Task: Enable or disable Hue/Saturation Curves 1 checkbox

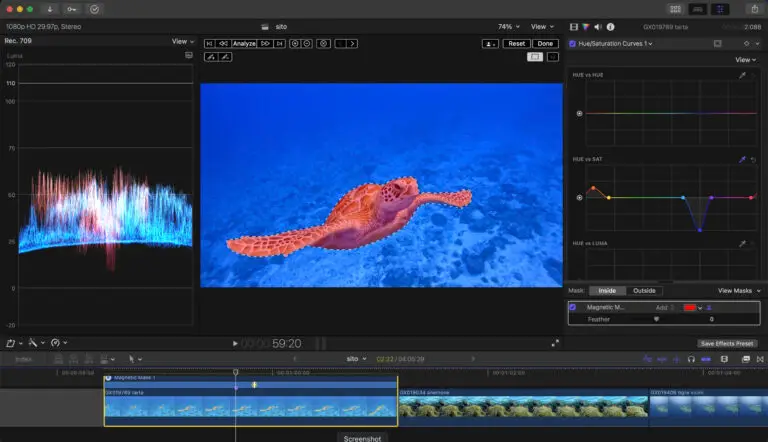Action: (x=572, y=44)
